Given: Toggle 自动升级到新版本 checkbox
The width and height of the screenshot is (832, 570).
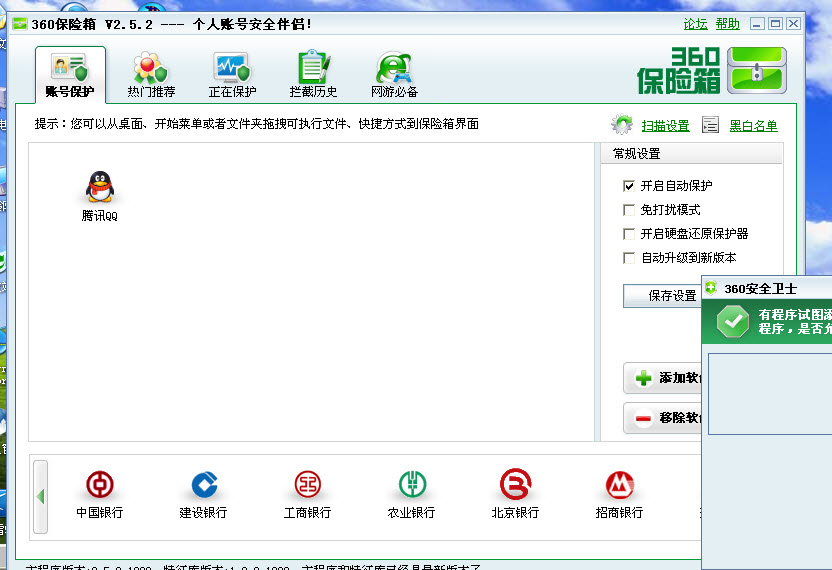Looking at the screenshot, I should [629, 258].
